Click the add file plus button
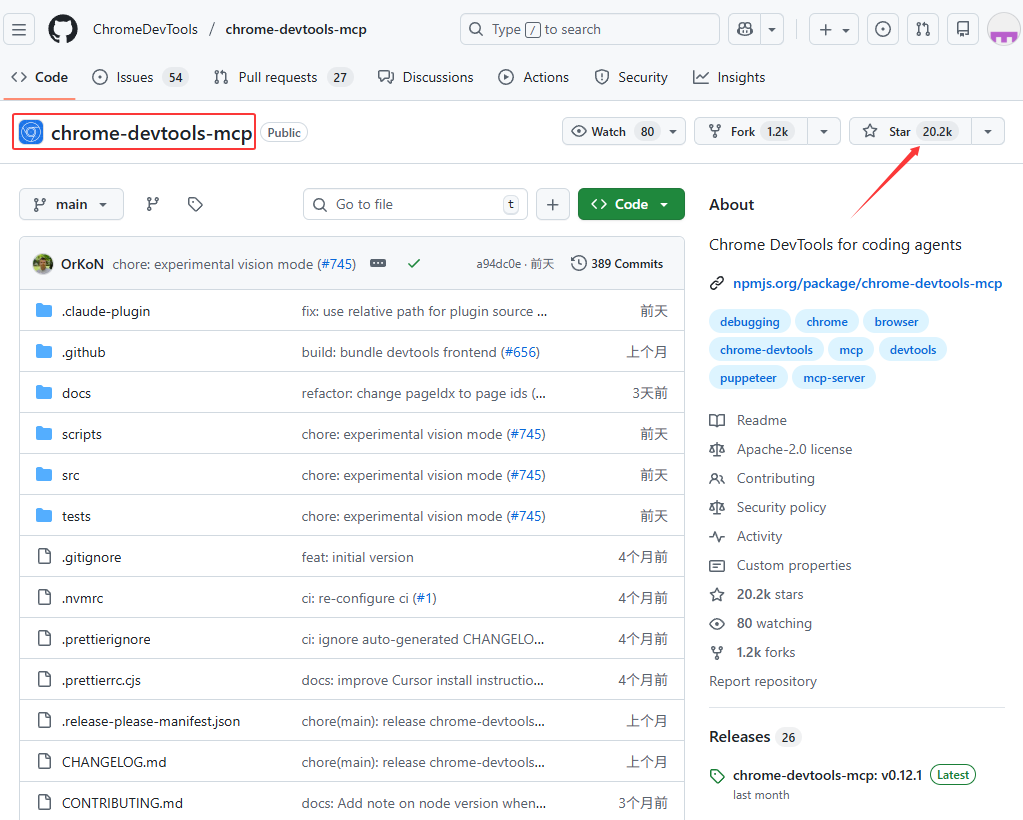 point(552,204)
